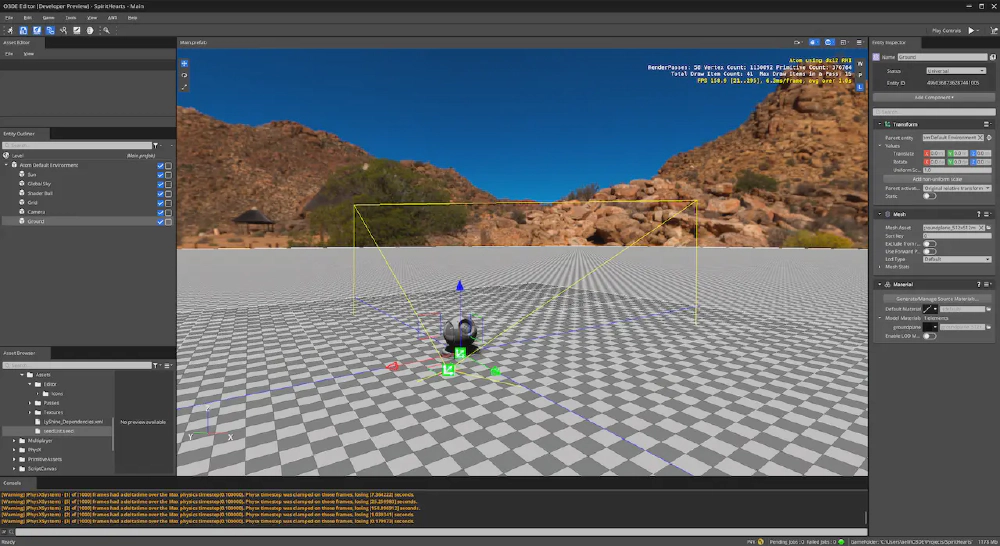Open the Lod Type dropdown

click(955, 259)
